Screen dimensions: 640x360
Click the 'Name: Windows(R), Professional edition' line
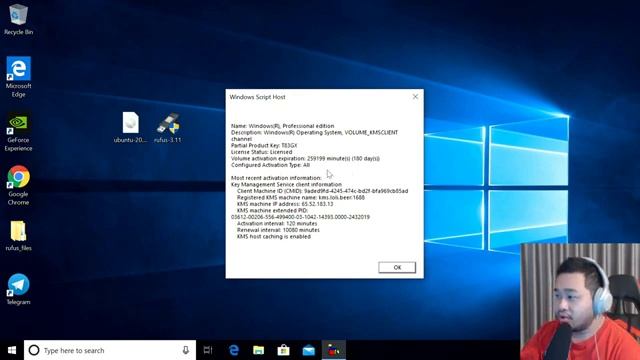[282, 126]
